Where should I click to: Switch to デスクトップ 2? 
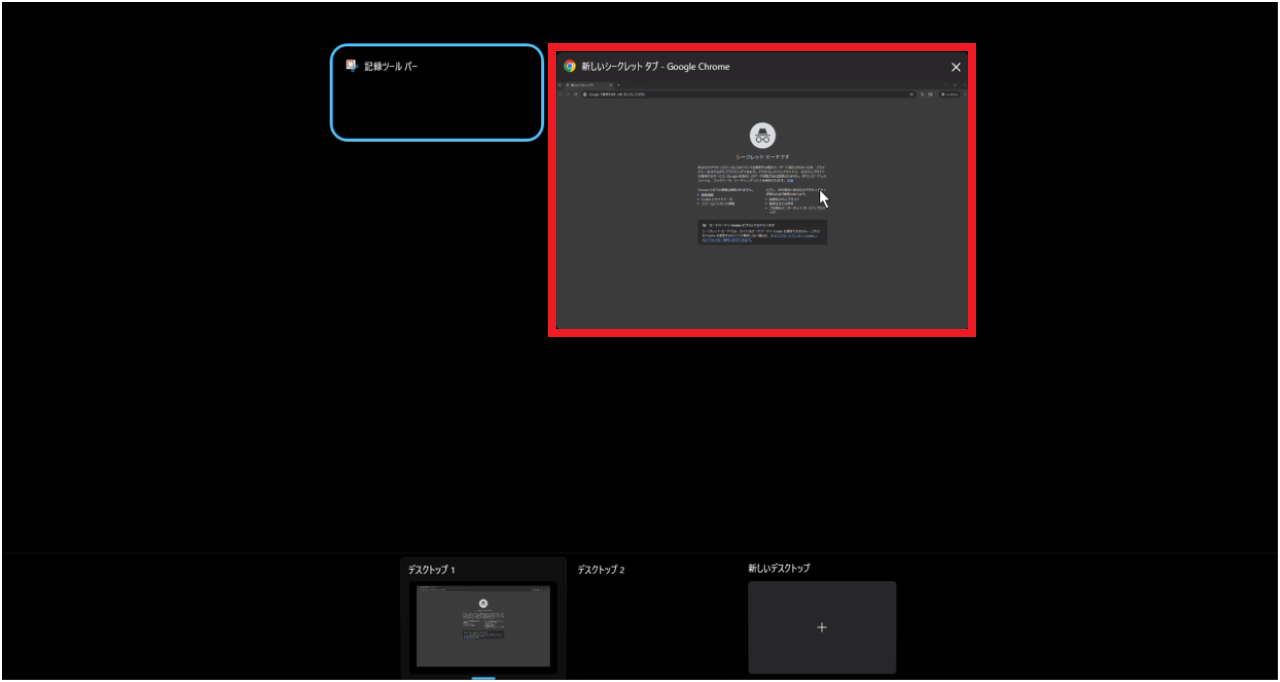[601, 570]
